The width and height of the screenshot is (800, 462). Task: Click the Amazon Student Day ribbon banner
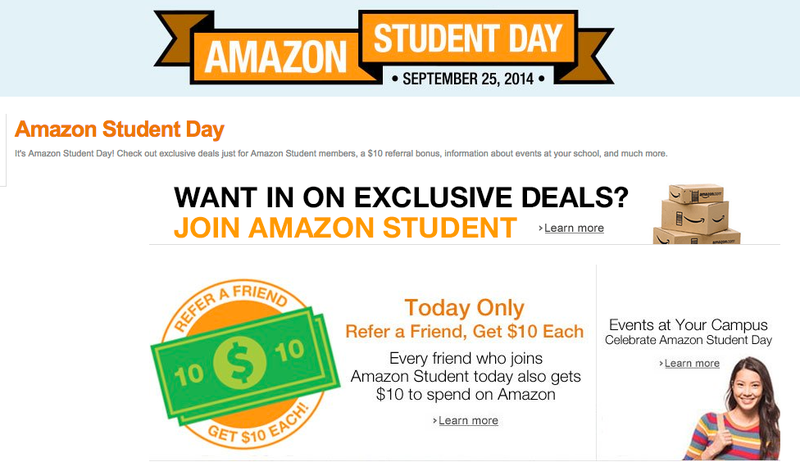tap(384, 47)
